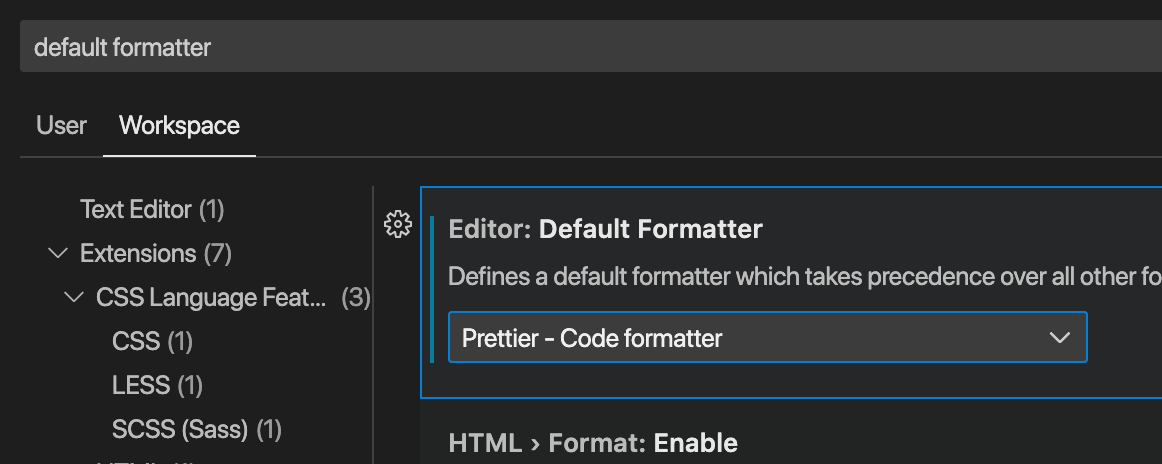Viewport: 1162px width, 464px height.
Task: Collapse the CSS Language Features chevron
Action: pos(73,298)
